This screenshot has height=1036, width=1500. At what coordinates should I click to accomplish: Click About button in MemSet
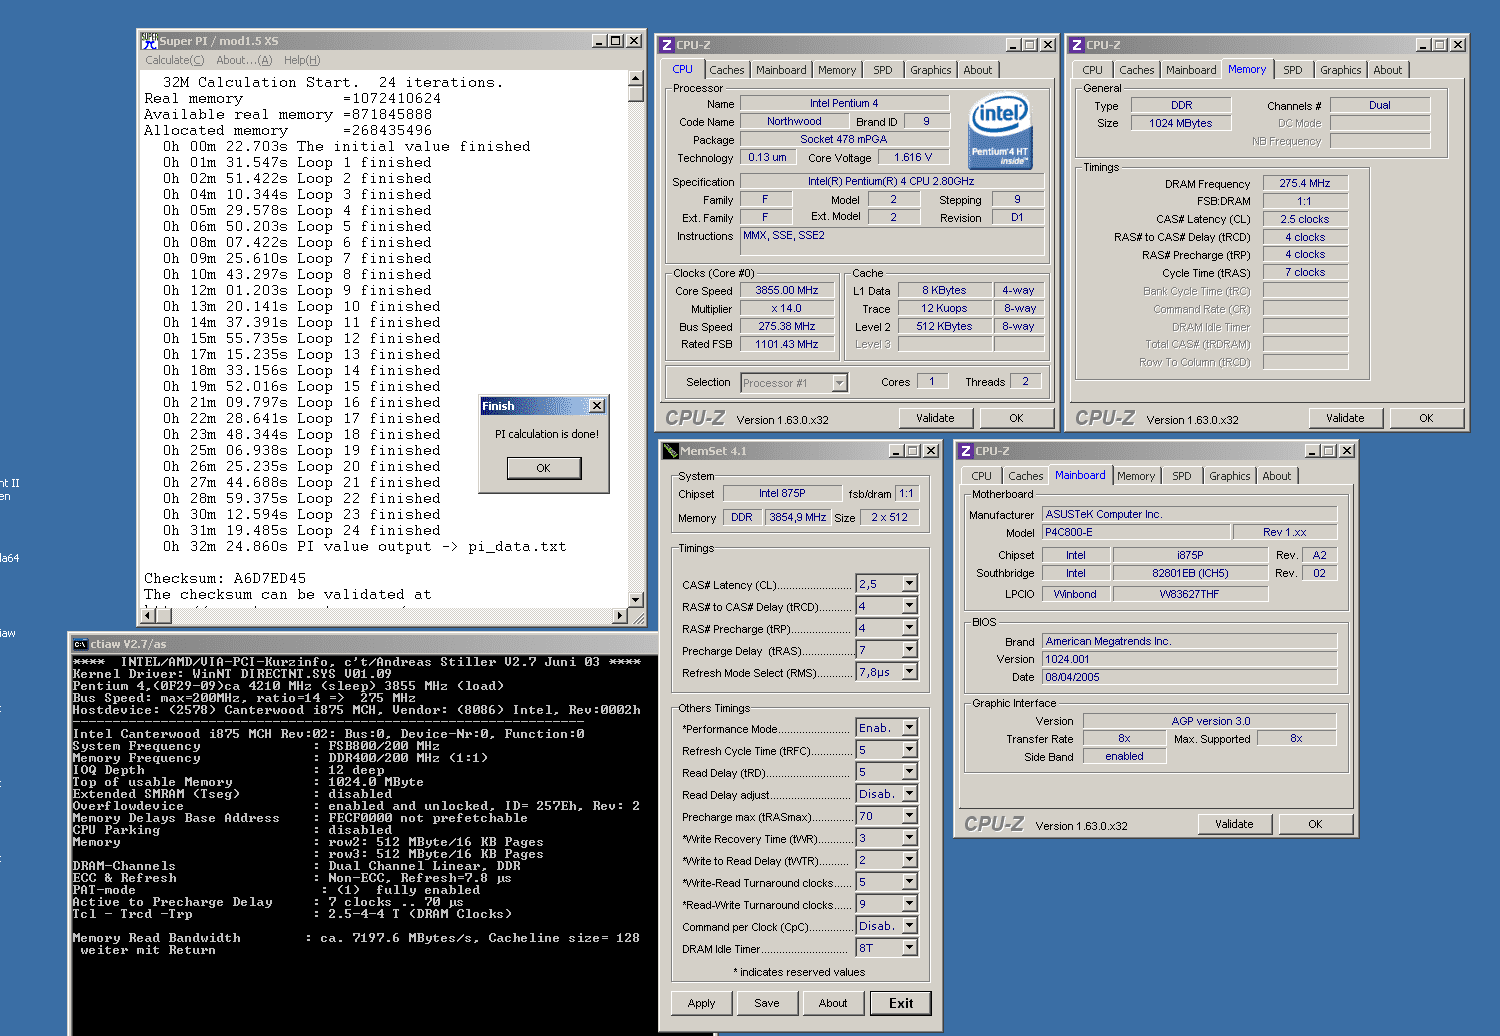point(833,1003)
